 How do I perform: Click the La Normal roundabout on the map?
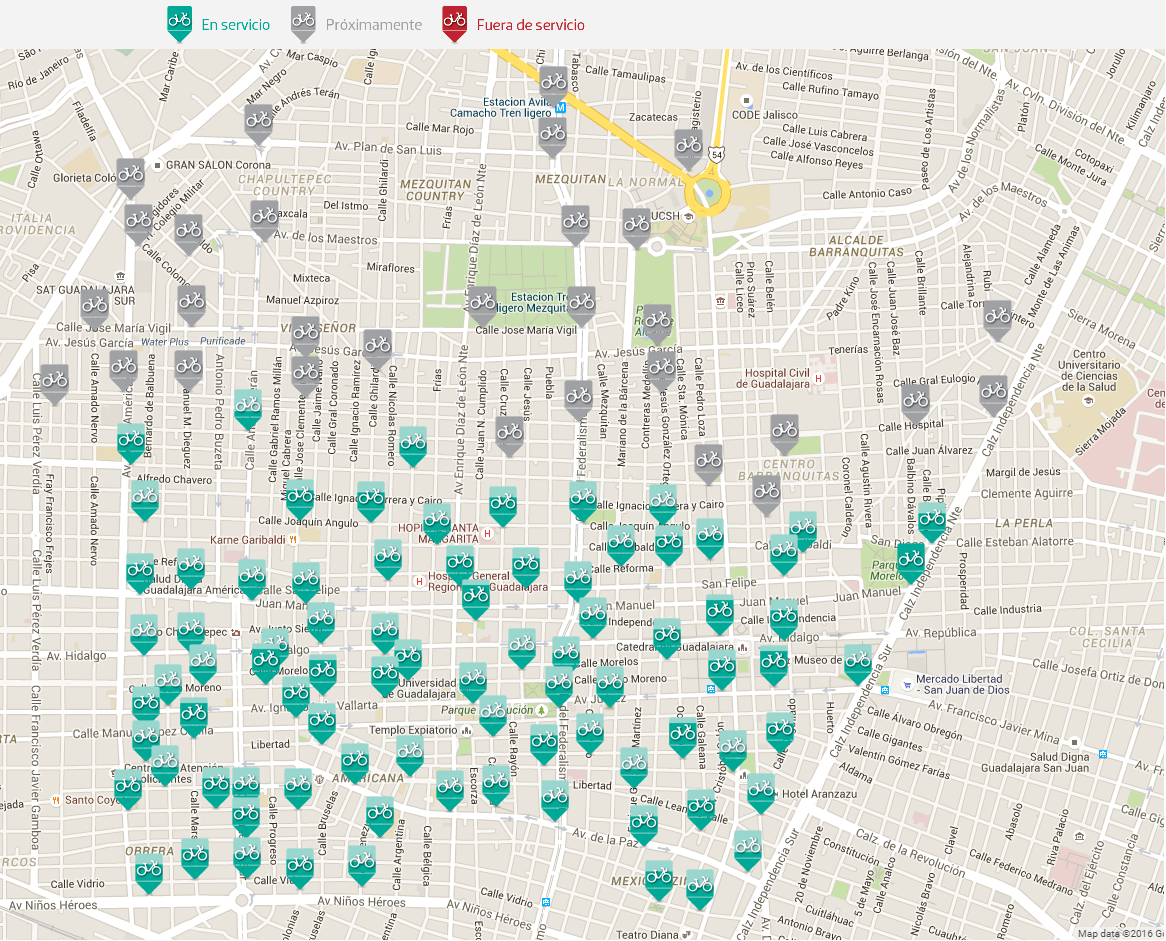pos(710,193)
